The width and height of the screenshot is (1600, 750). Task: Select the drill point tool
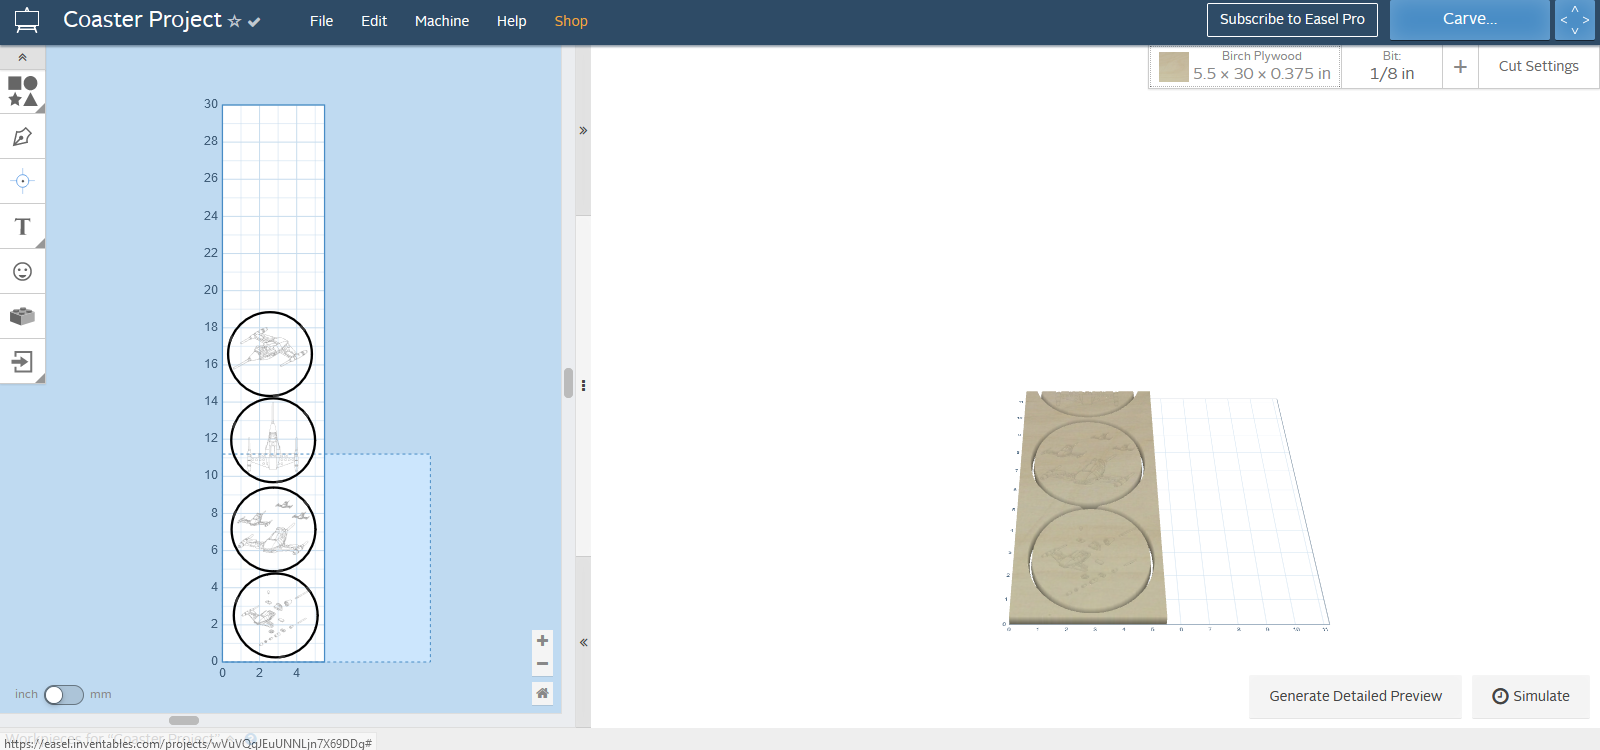(22, 181)
